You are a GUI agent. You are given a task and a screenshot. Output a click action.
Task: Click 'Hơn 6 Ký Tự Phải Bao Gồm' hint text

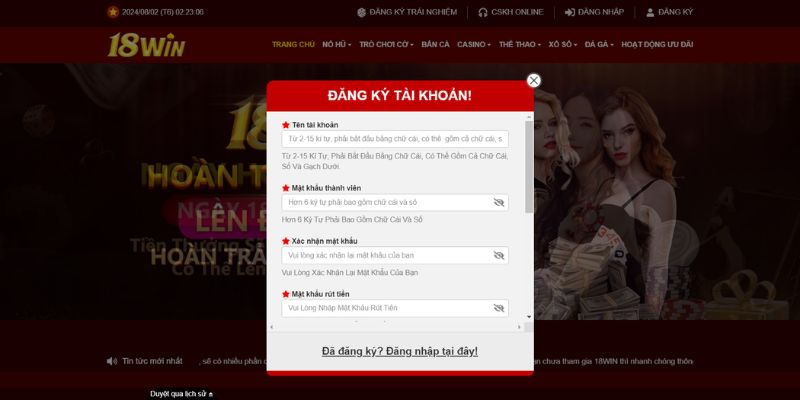point(352,220)
